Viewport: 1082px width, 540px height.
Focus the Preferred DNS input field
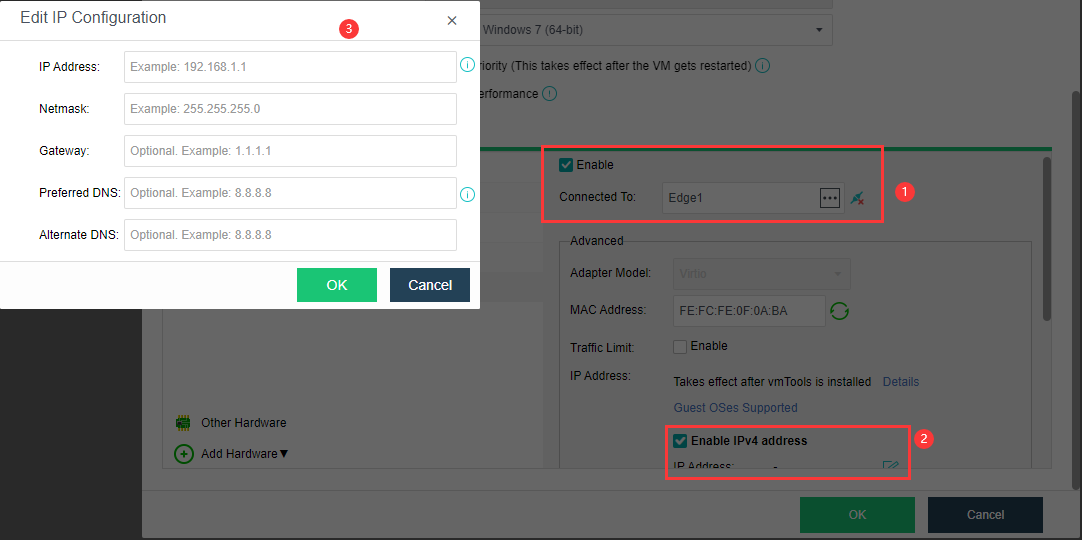(x=291, y=193)
